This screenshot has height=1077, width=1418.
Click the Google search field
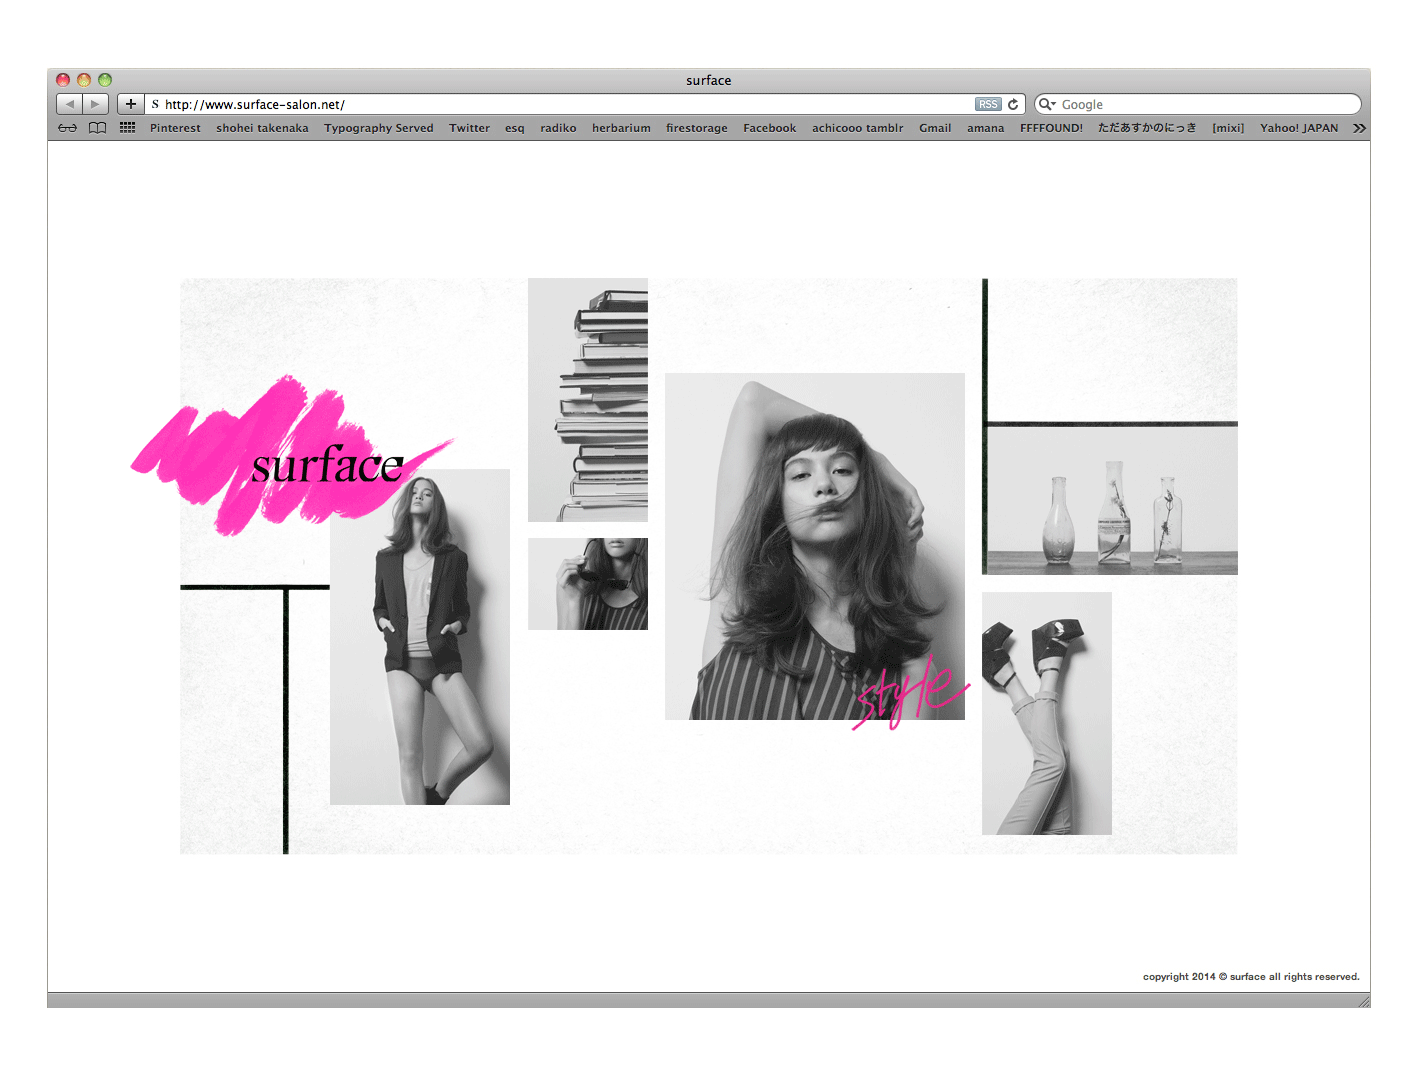1198,104
